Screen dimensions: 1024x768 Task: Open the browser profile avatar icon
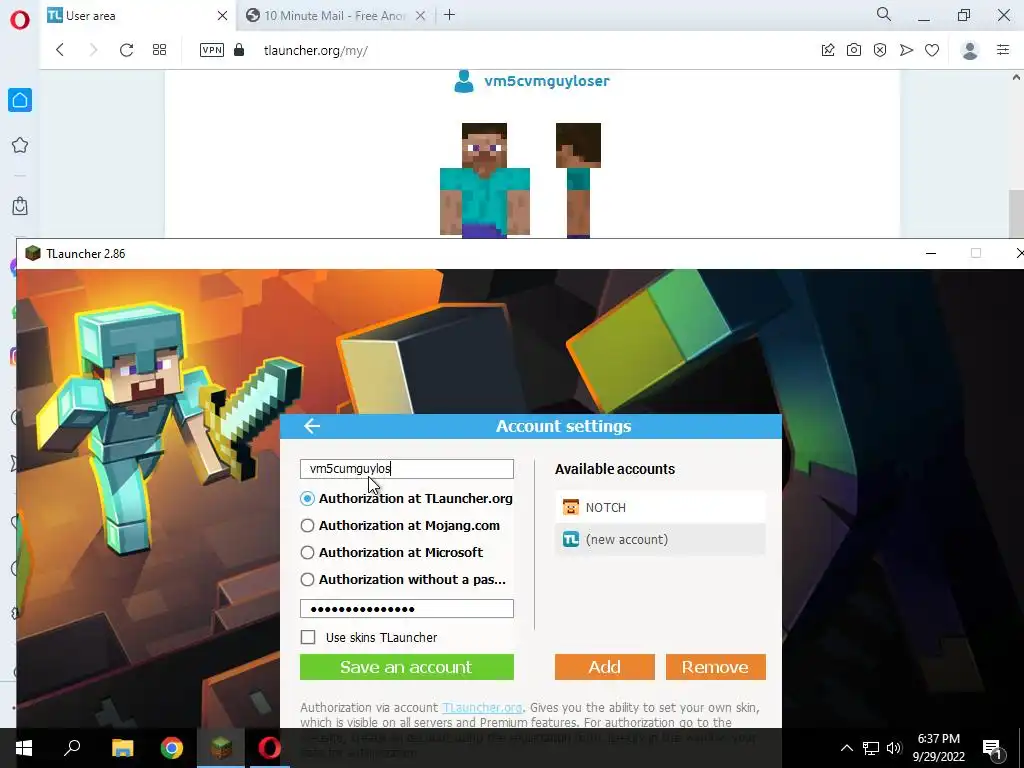point(970,50)
